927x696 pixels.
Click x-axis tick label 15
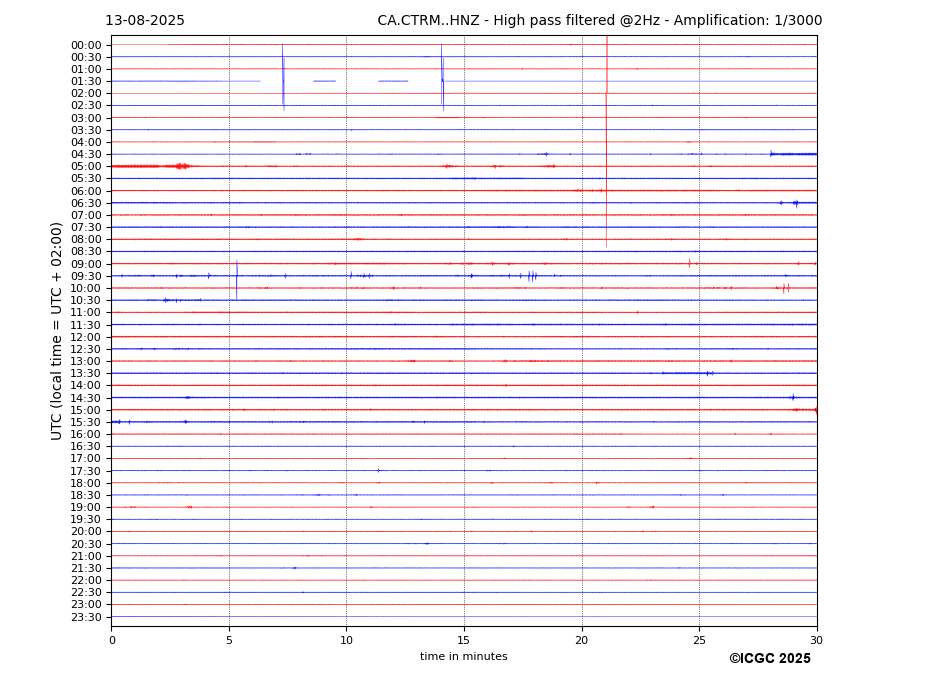[464, 640]
